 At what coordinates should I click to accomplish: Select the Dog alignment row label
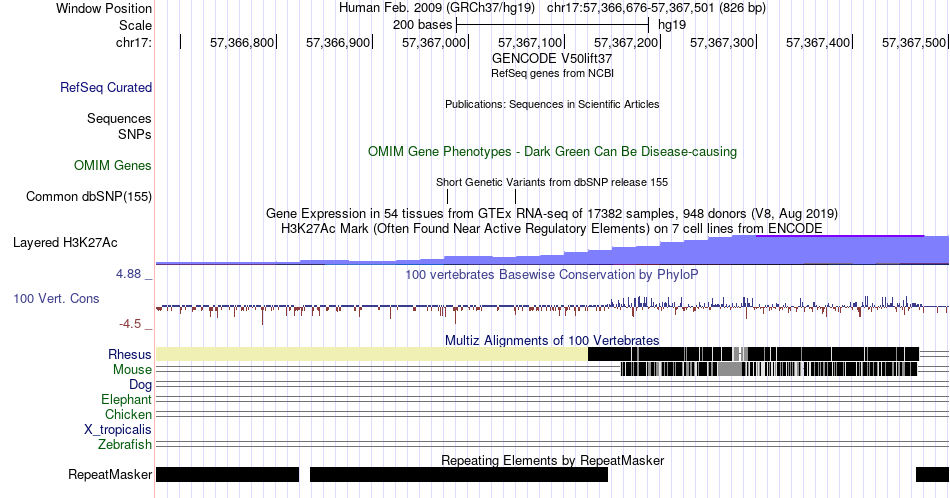pyautogui.click(x=140, y=385)
